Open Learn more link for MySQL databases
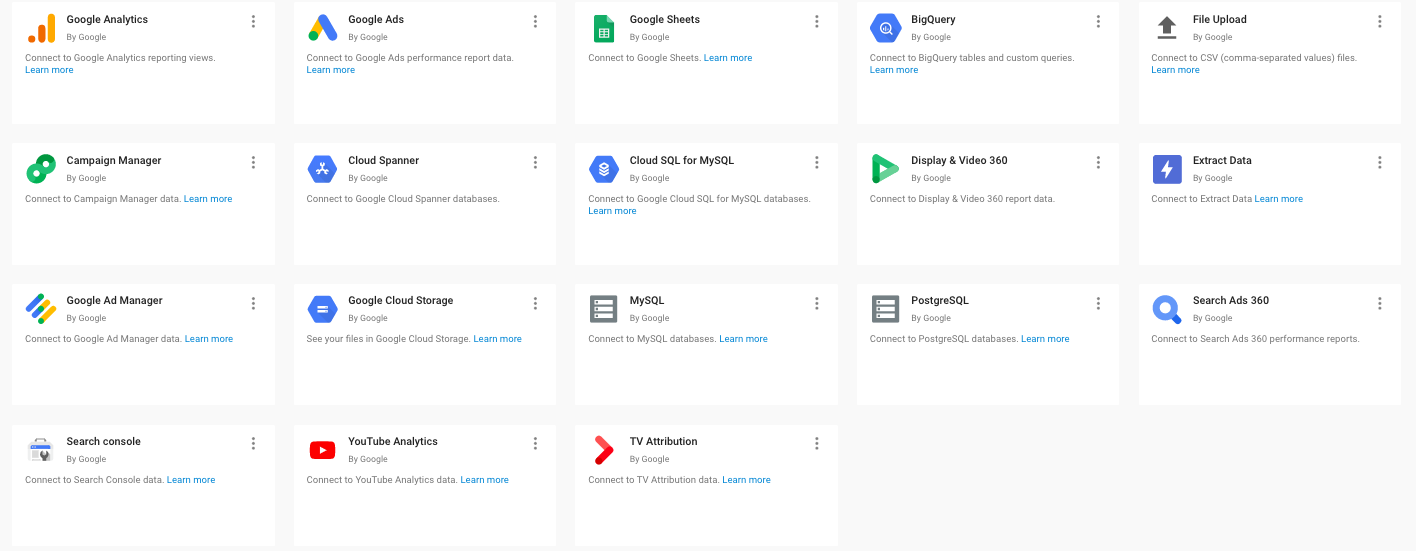1416x551 pixels. coord(744,339)
